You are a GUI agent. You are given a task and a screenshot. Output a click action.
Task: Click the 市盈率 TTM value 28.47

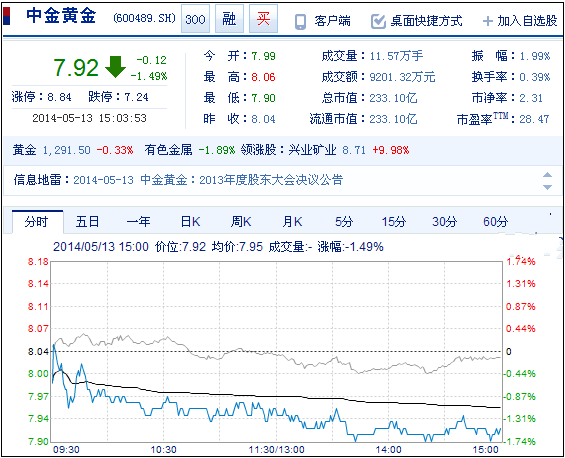tap(534, 119)
